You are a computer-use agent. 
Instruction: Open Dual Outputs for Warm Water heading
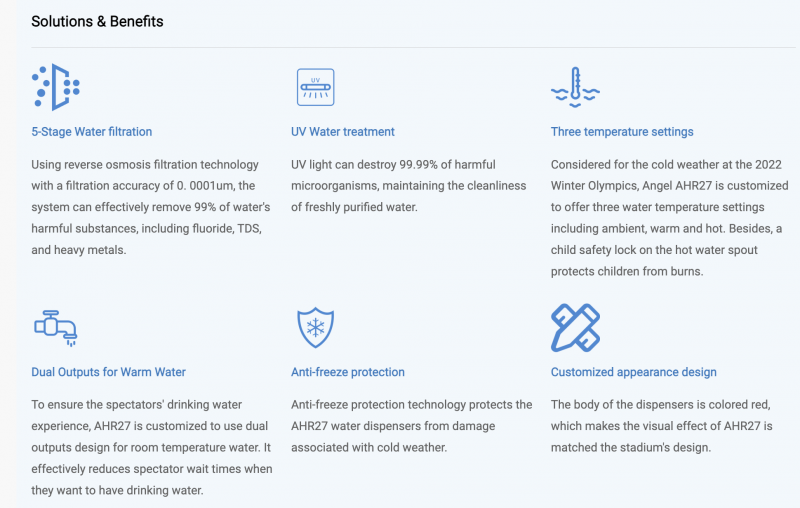coord(109,372)
